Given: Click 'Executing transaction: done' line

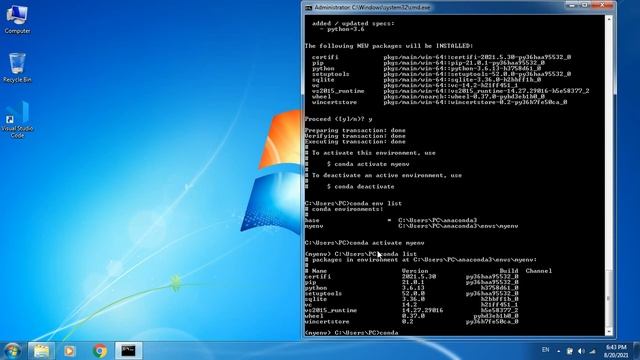Looking at the screenshot, I should point(355,142).
